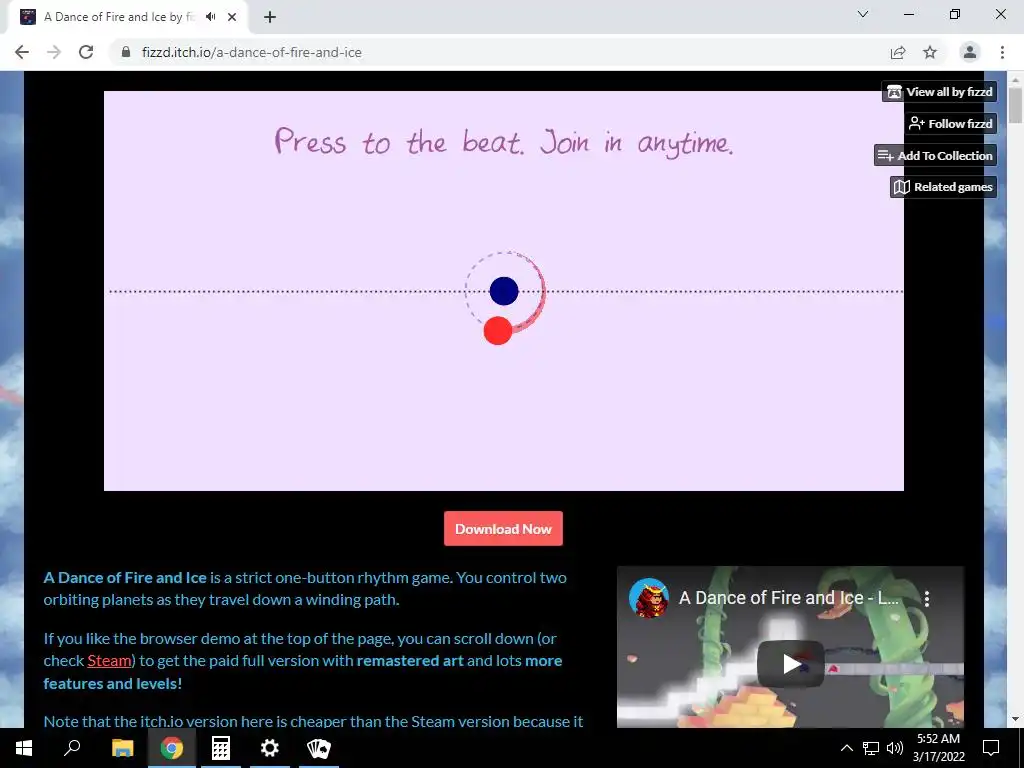Open YouTube video more options menu
This screenshot has height=768, width=1024.
926,598
